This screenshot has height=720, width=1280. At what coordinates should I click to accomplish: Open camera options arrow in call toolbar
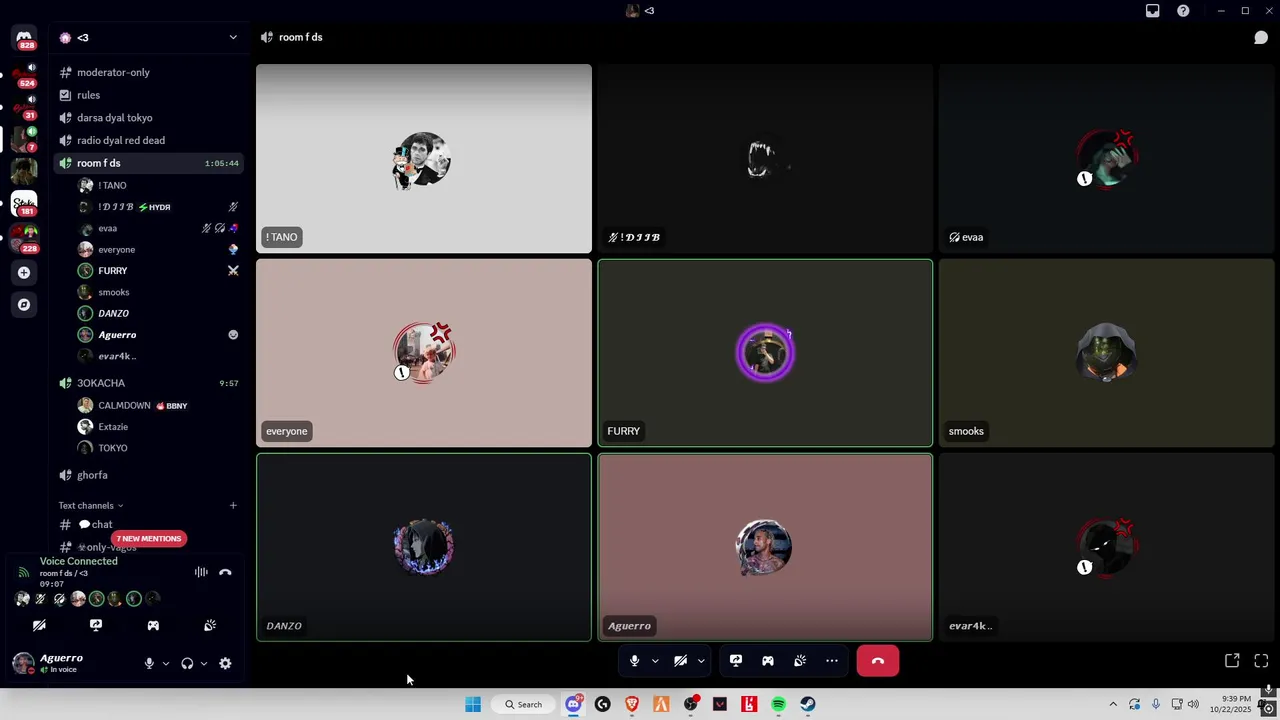coord(701,661)
